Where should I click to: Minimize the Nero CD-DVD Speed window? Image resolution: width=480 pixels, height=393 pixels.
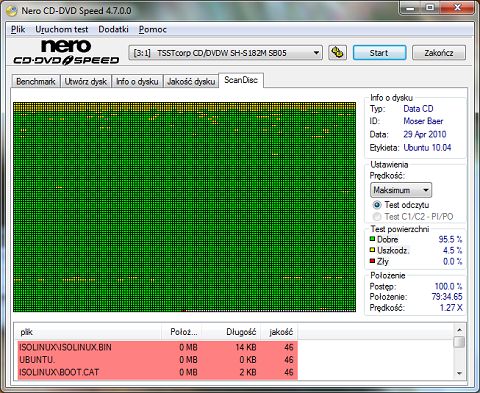pyautogui.click(x=410, y=8)
